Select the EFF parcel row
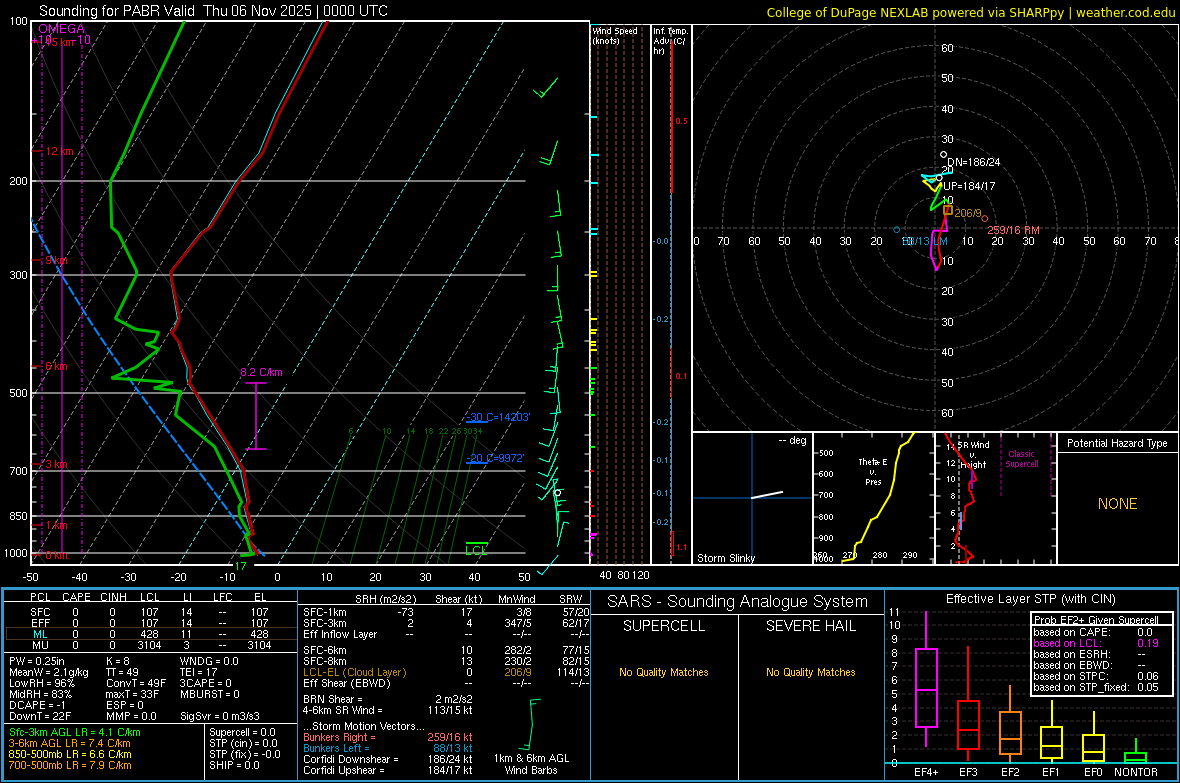Image resolution: width=1180 pixels, height=783 pixels. click(151, 623)
